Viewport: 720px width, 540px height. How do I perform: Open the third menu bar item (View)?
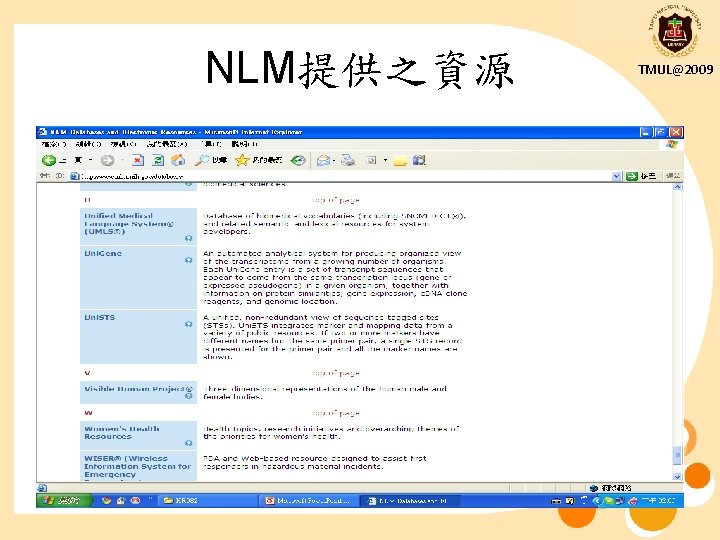click(124, 144)
